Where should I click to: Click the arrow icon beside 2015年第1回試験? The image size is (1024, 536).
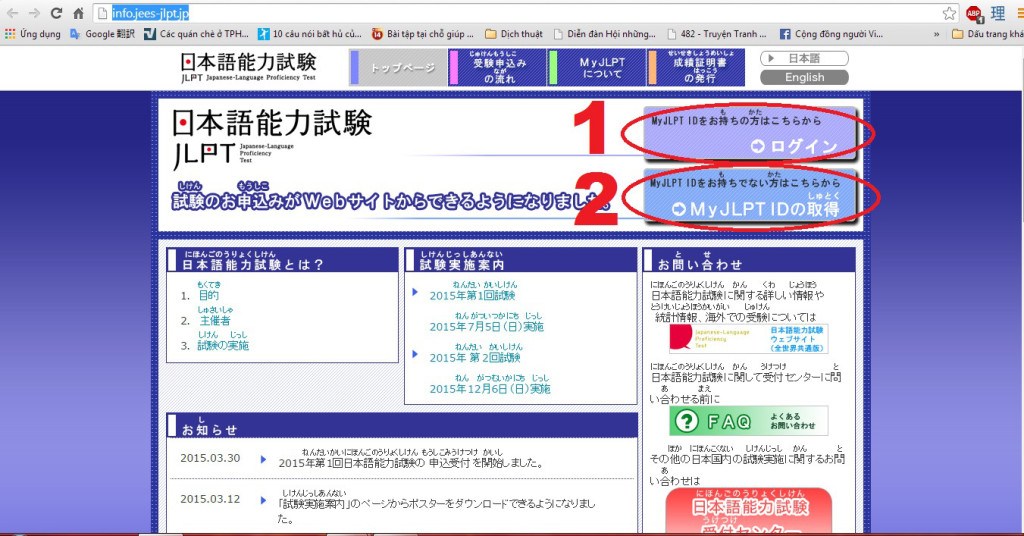(415, 292)
